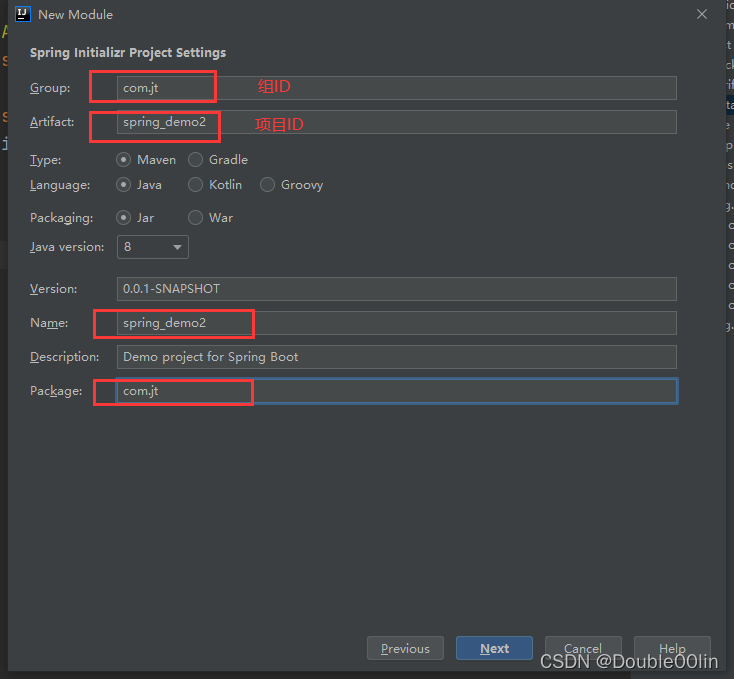Choose Kotlin as language
Screen dimensions: 734x679
pyautogui.click(x=215, y=185)
